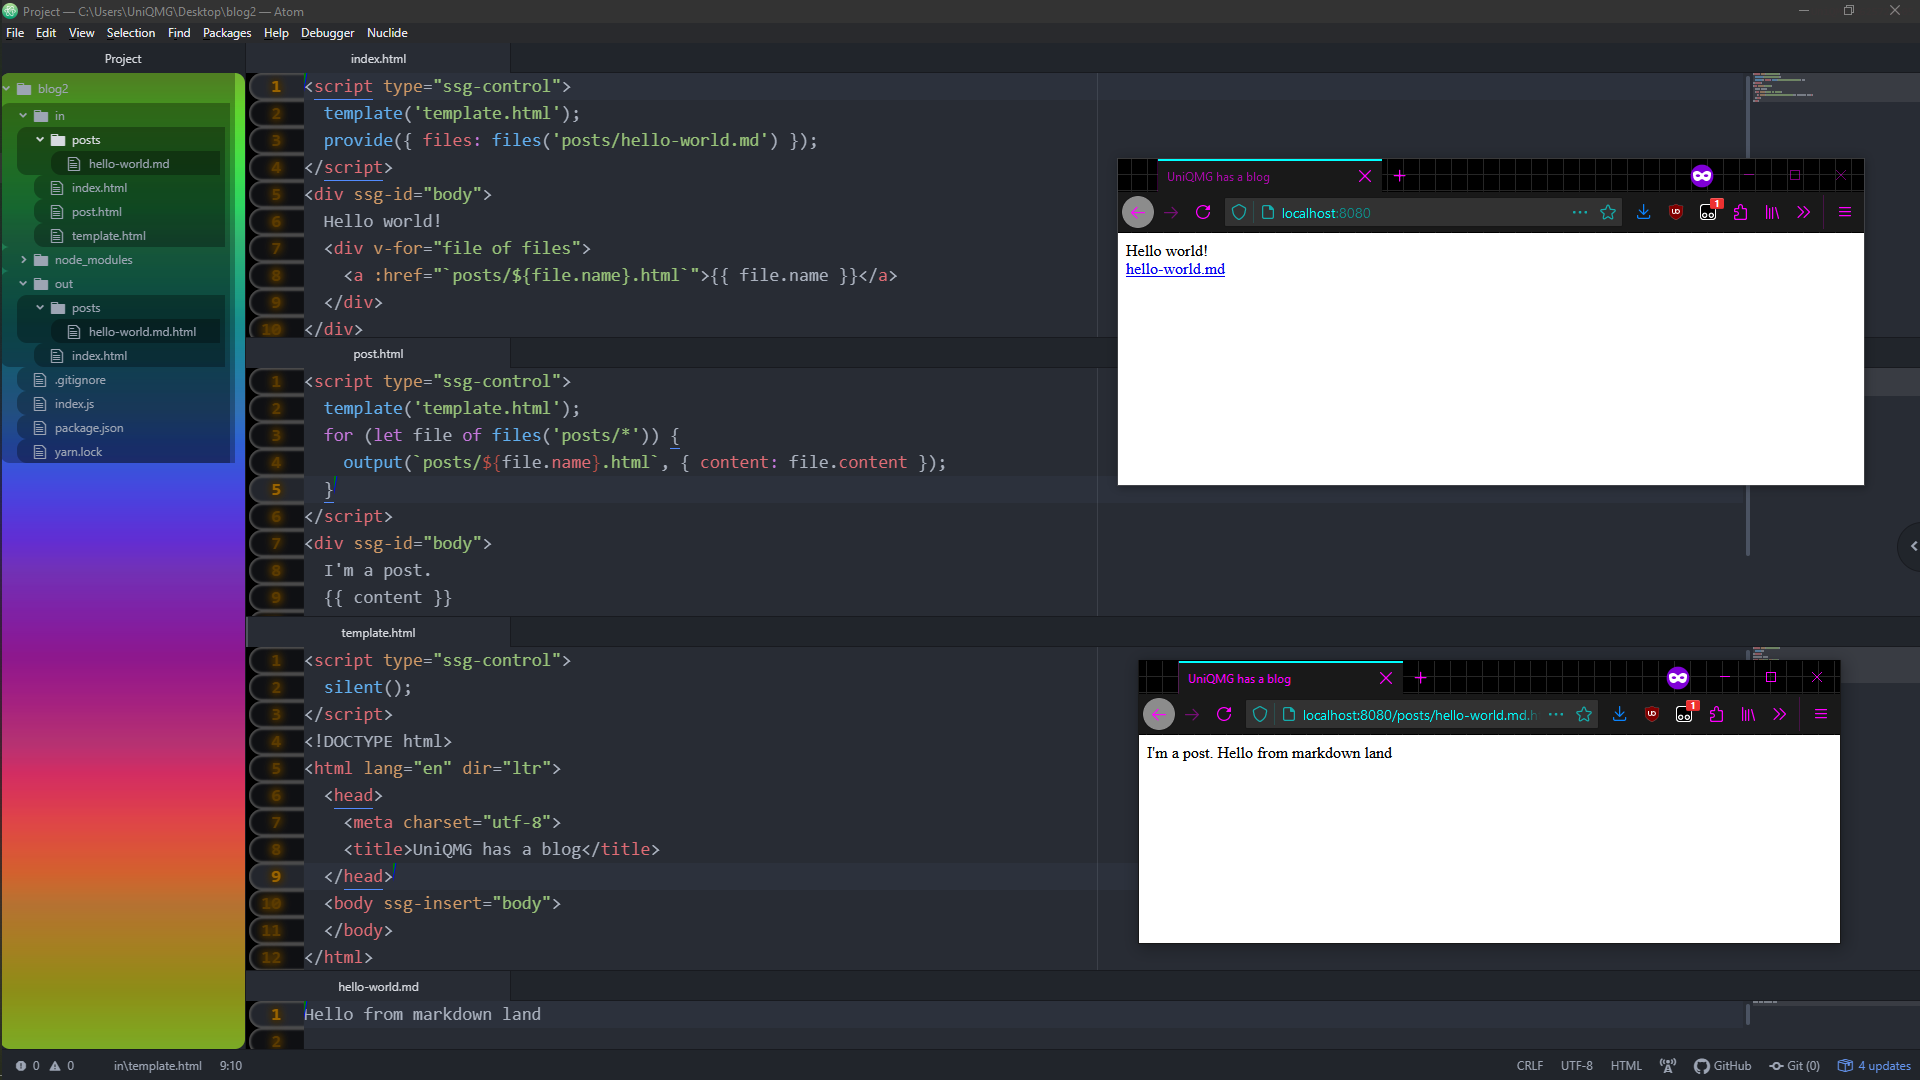The width and height of the screenshot is (1920, 1080).
Task: Select the post.html tab in editor
Action: pos(380,353)
